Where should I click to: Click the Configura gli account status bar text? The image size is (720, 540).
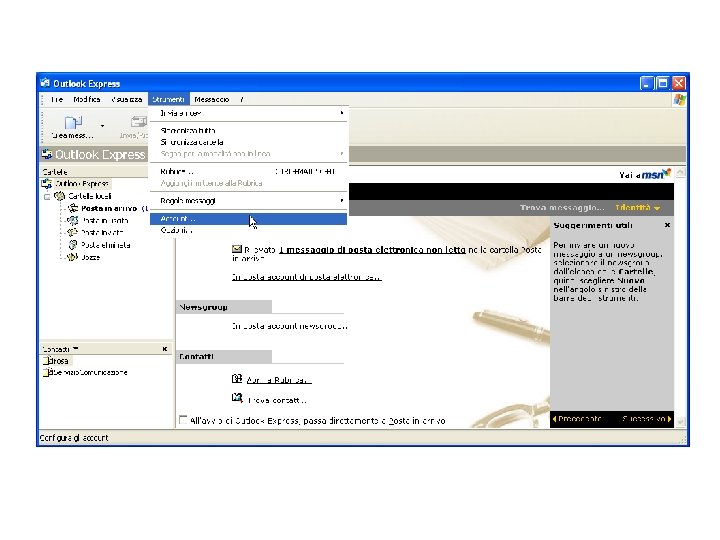pyautogui.click(x=74, y=438)
